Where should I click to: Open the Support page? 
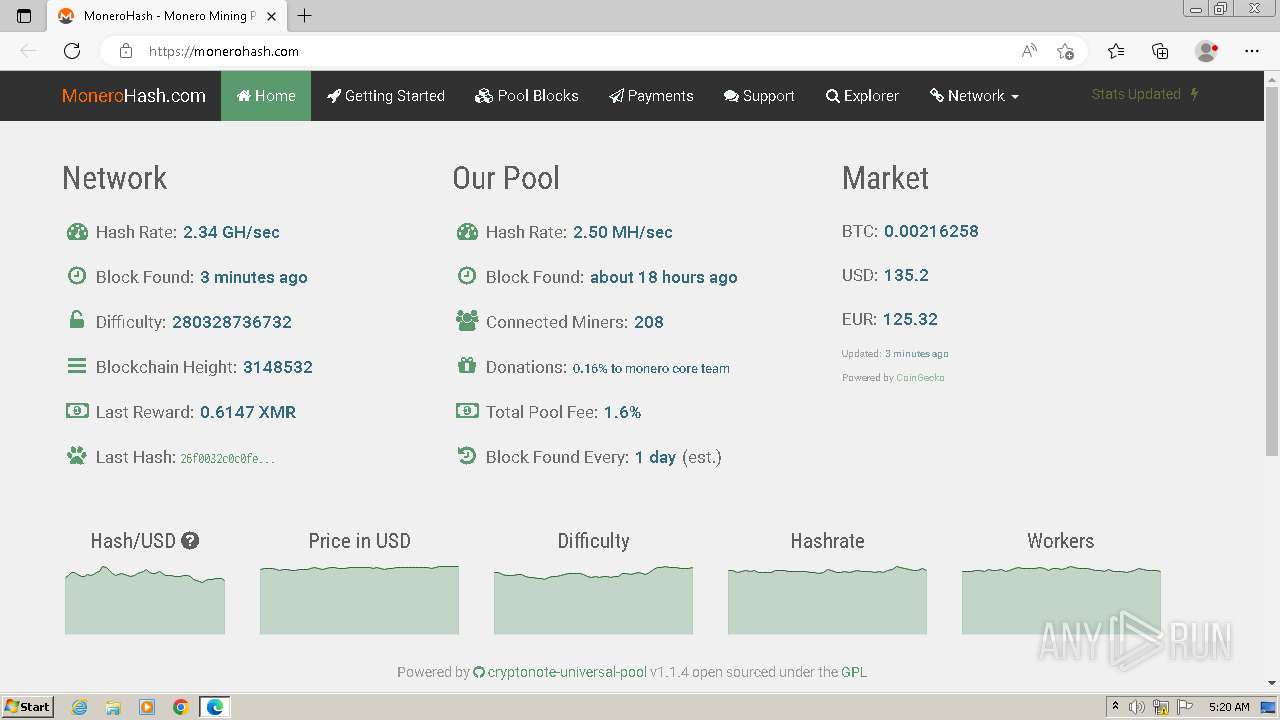(x=759, y=96)
